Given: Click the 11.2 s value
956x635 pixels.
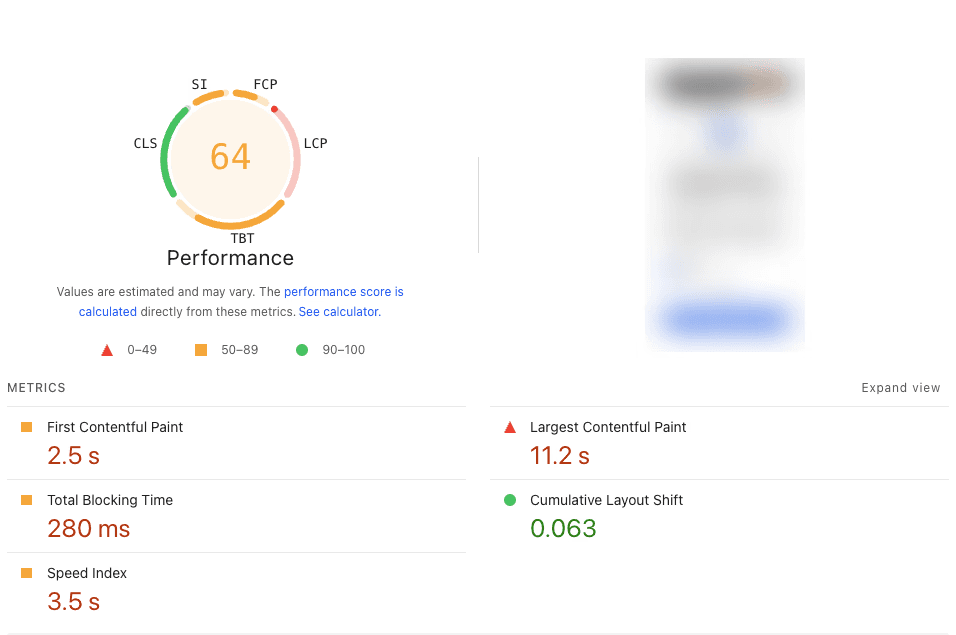Looking at the screenshot, I should (560, 456).
